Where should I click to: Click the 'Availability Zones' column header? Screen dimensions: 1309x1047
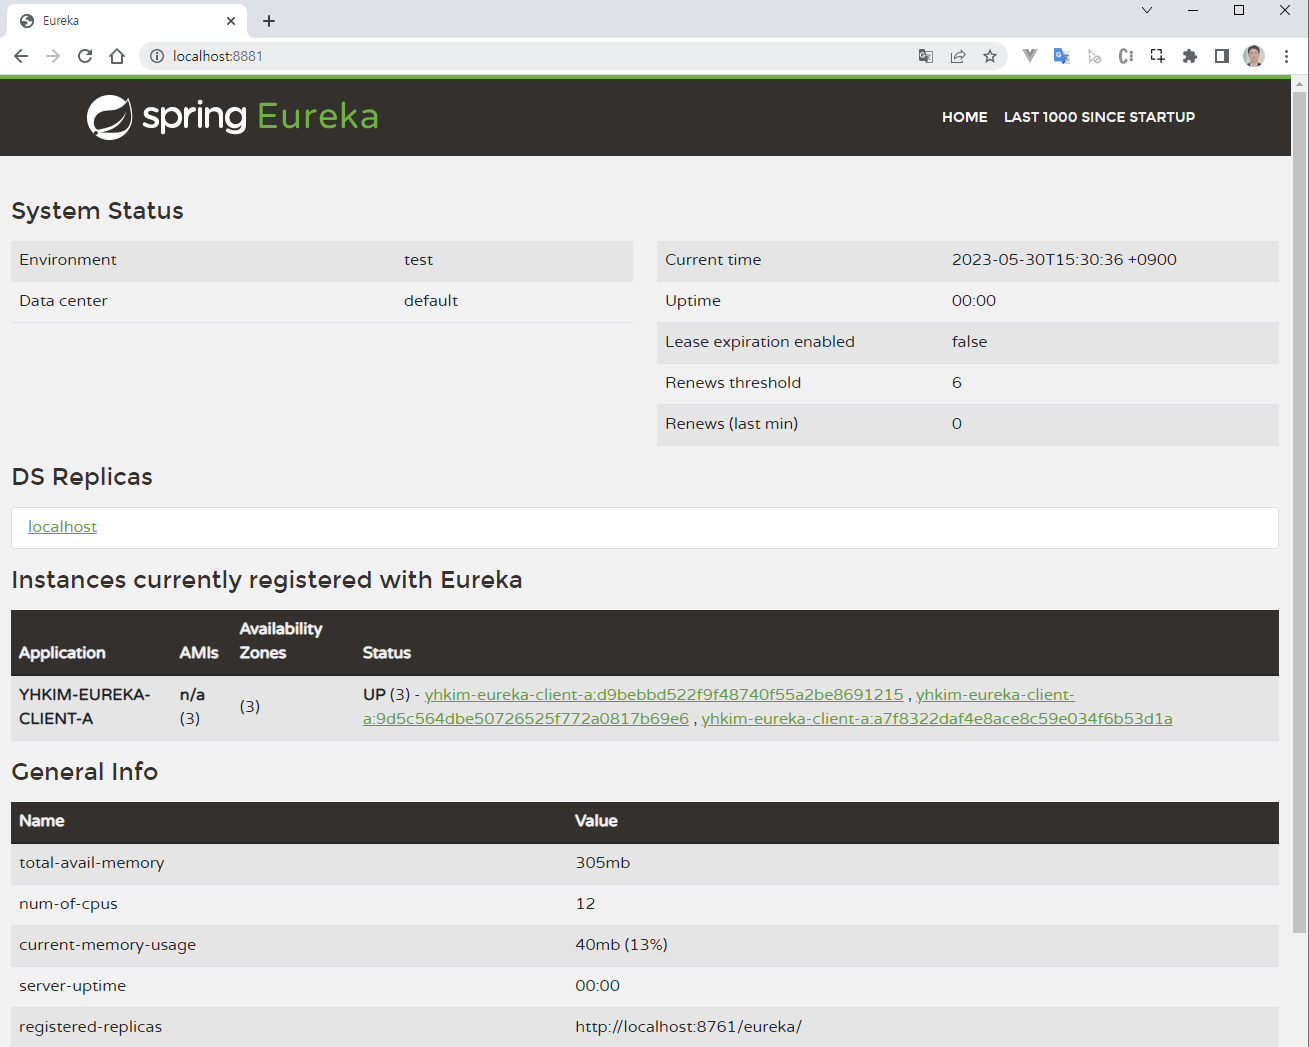281,641
